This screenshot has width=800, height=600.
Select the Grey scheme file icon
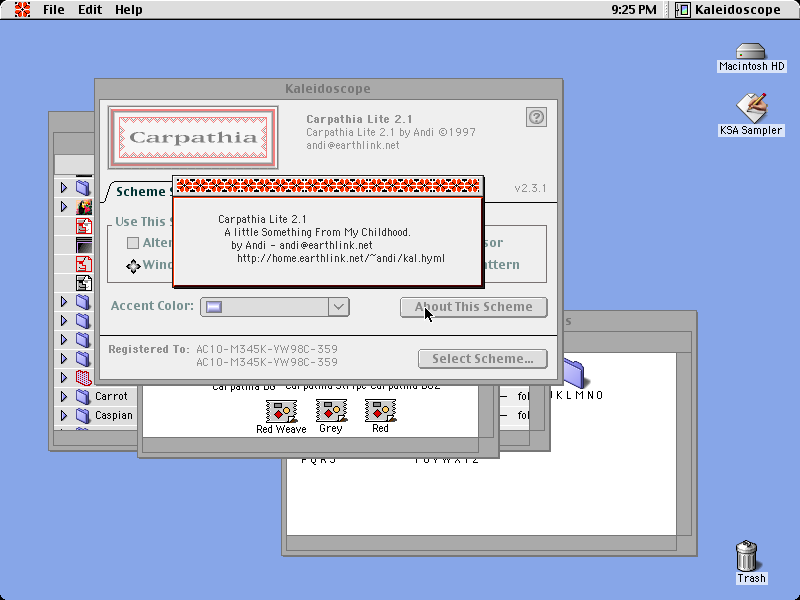pyautogui.click(x=331, y=411)
